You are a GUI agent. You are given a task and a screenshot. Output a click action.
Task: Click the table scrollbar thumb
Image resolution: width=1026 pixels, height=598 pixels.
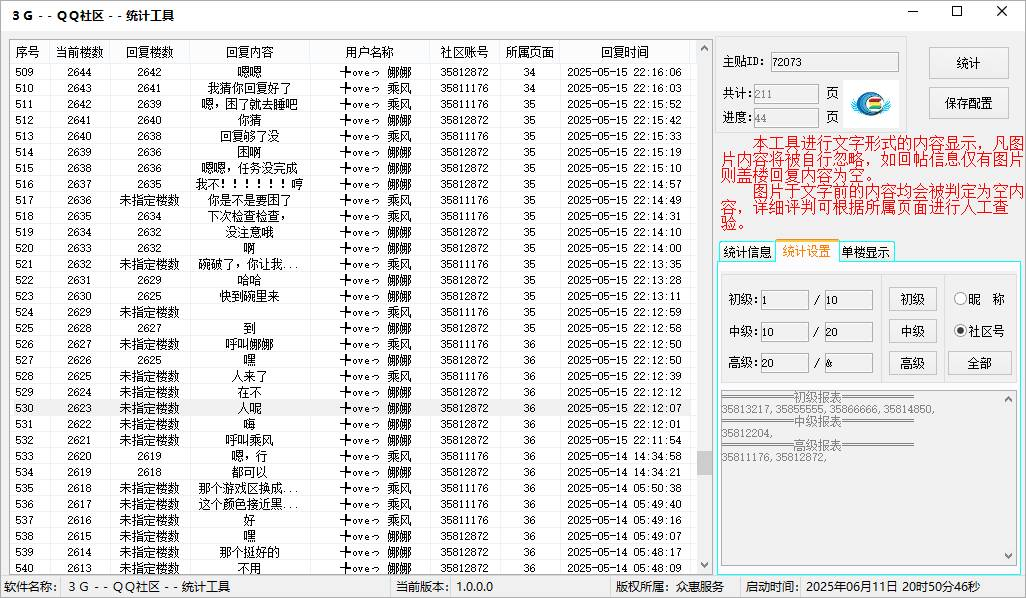tap(704, 463)
